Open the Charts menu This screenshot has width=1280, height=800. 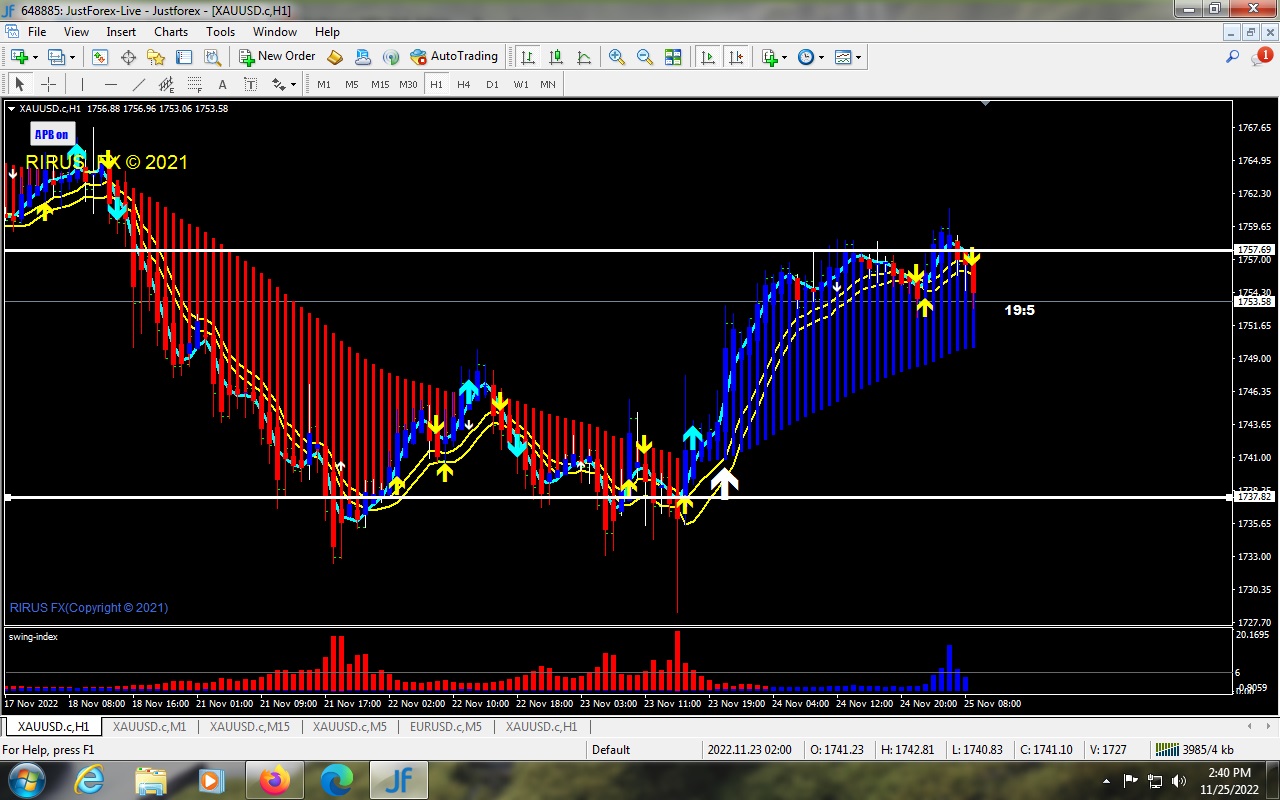point(171,32)
